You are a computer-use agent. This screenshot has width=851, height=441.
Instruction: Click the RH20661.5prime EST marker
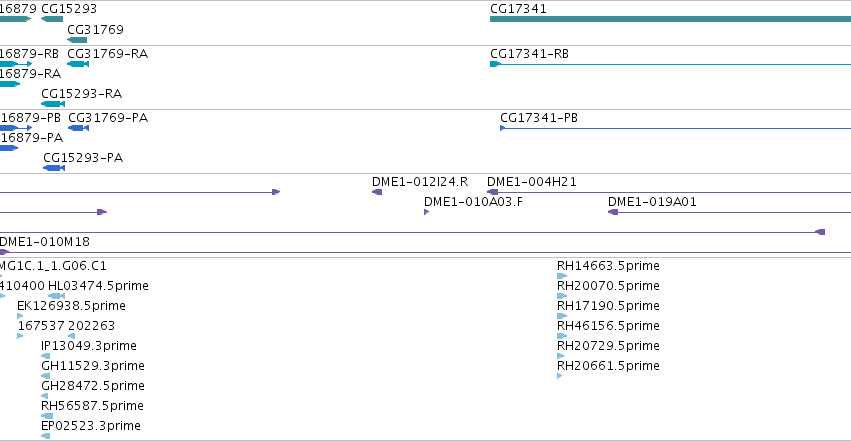[x=560, y=376]
